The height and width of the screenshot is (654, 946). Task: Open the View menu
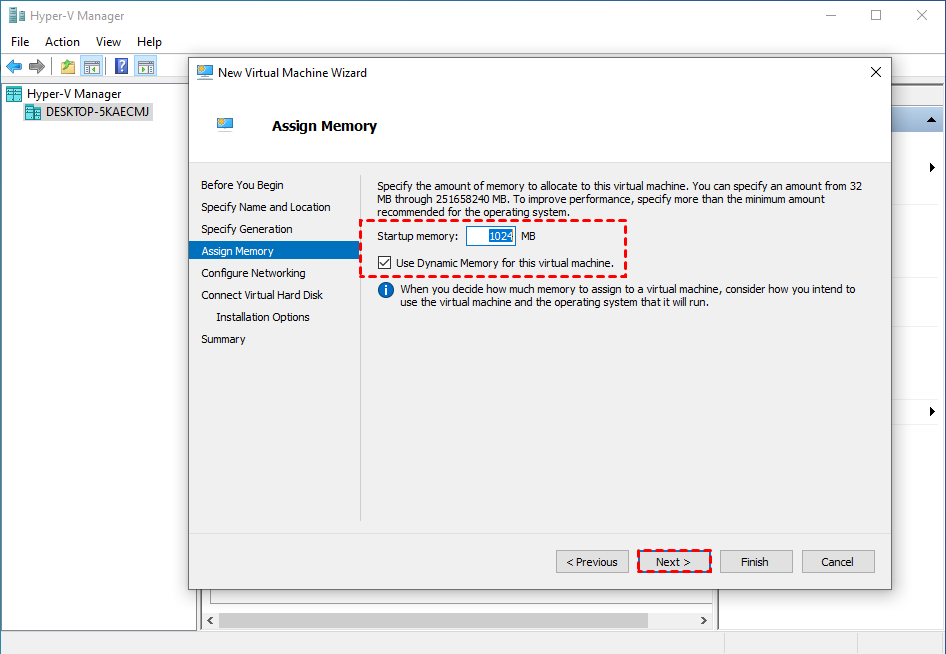(x=108, y=42)
